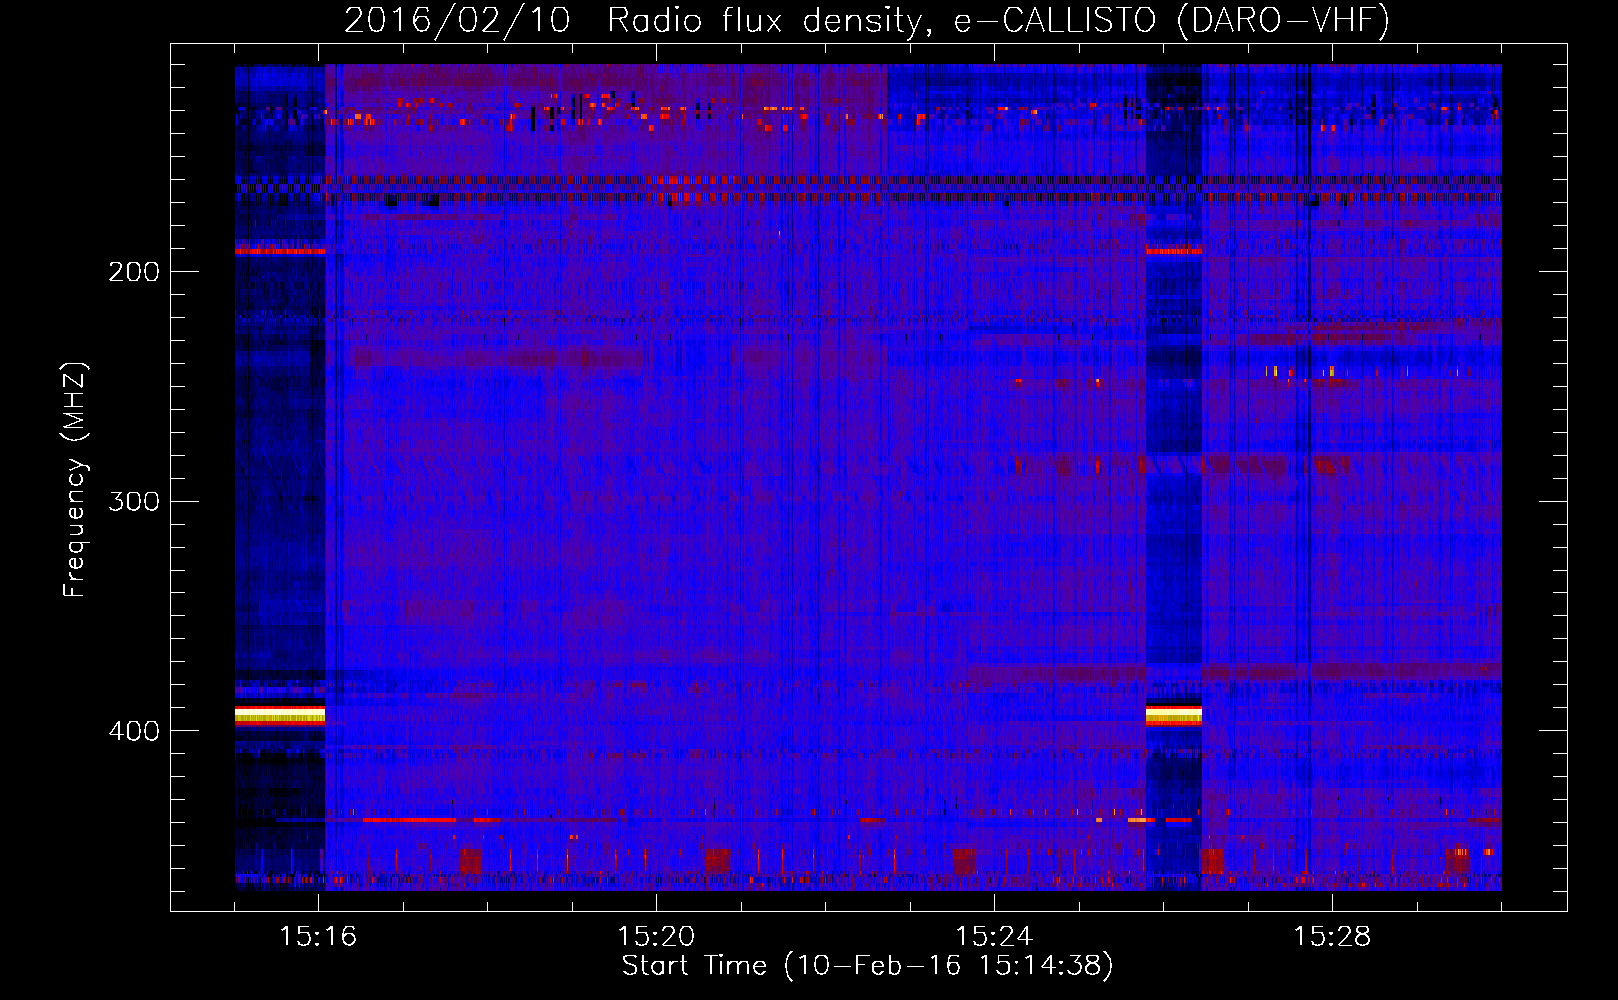Click the plot title "Radio flux density, e-CALLISTO (DARO-VHF)"
1618x1000 pixels.
coord(998,20)
